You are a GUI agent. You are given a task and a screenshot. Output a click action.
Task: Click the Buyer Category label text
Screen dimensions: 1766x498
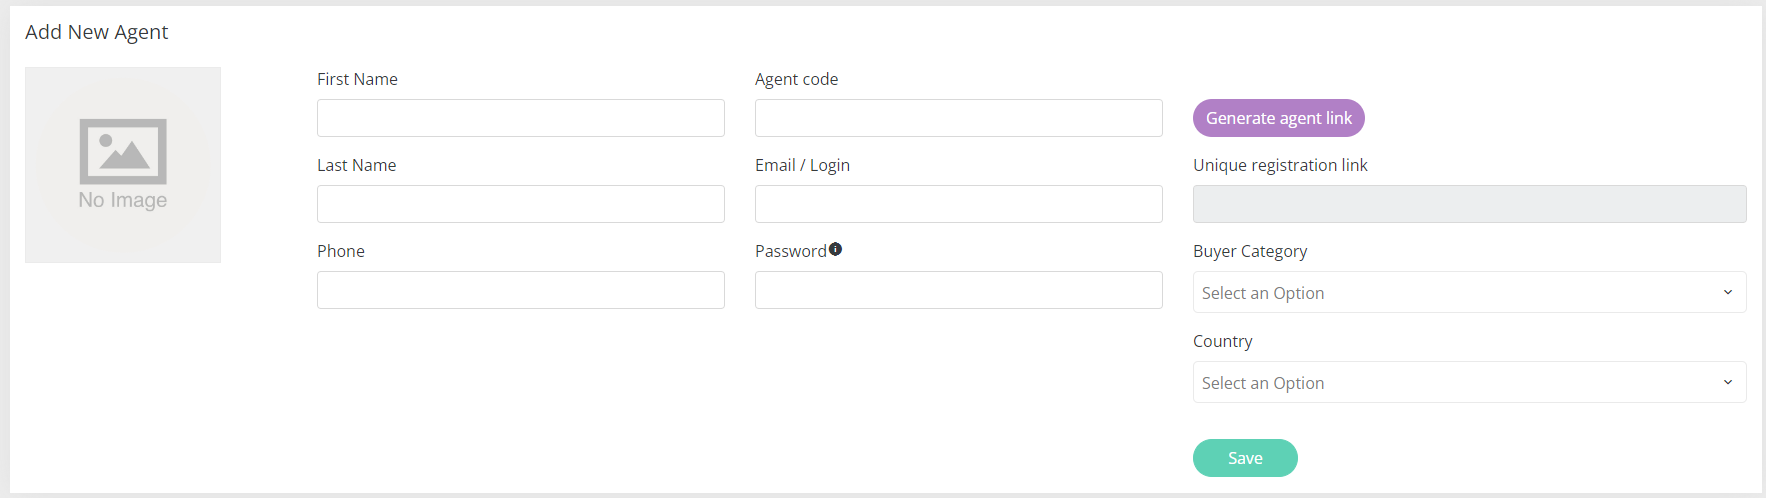[1249, 251]
